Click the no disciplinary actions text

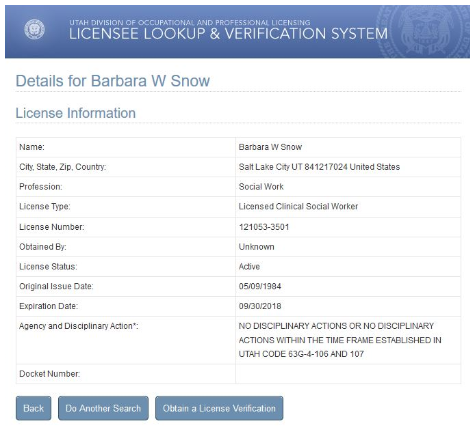[340, 340]
